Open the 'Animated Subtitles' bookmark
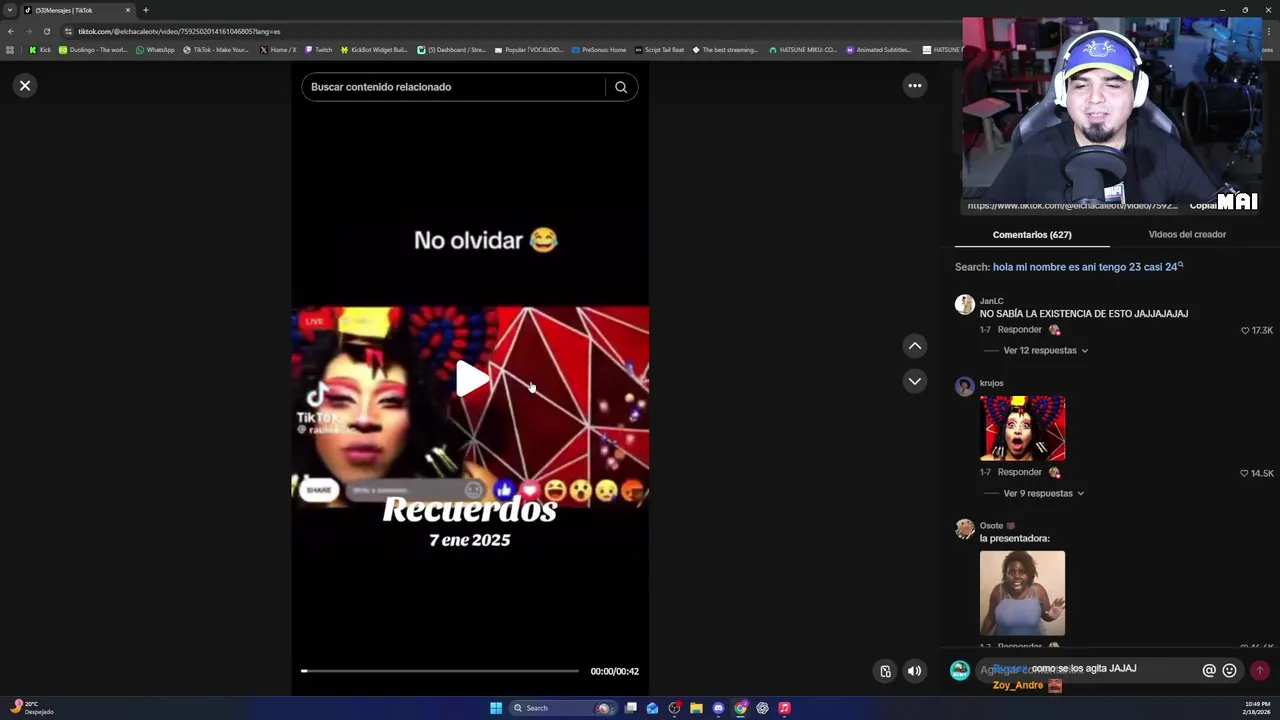The image size is (1280, 720). [879, 49]
